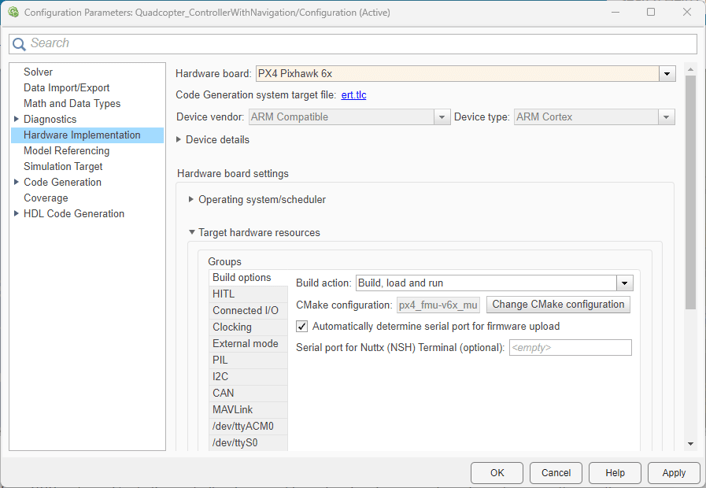
Task: Open the Device vendor dropdown
Action: (442, 117)
